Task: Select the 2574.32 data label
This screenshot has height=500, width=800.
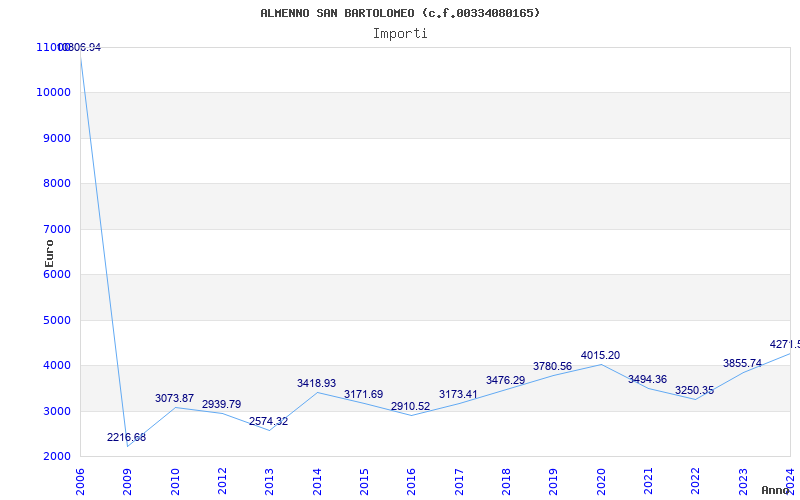Action: pyautogui.click(x=268, y=422)
